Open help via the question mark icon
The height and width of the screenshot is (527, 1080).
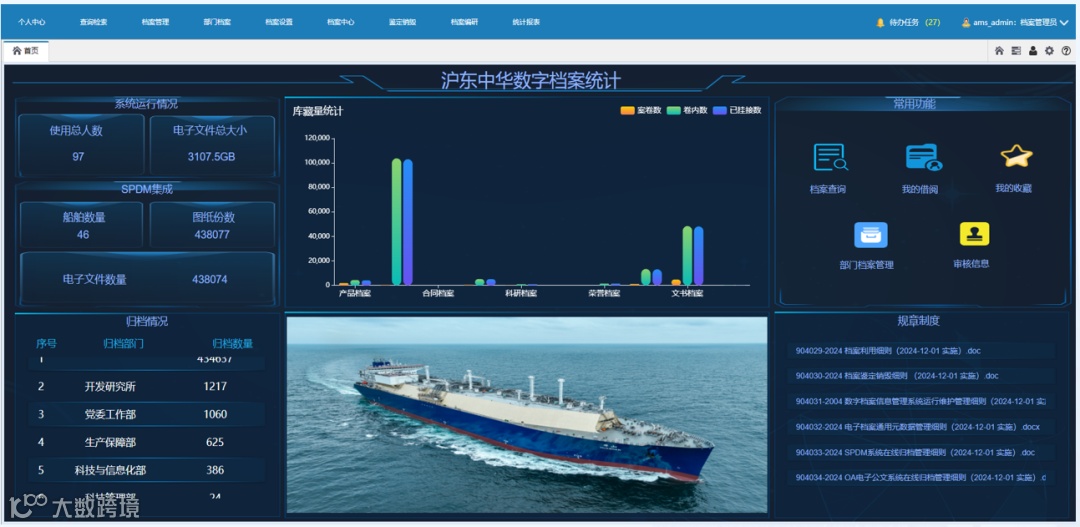point(1066,51)
